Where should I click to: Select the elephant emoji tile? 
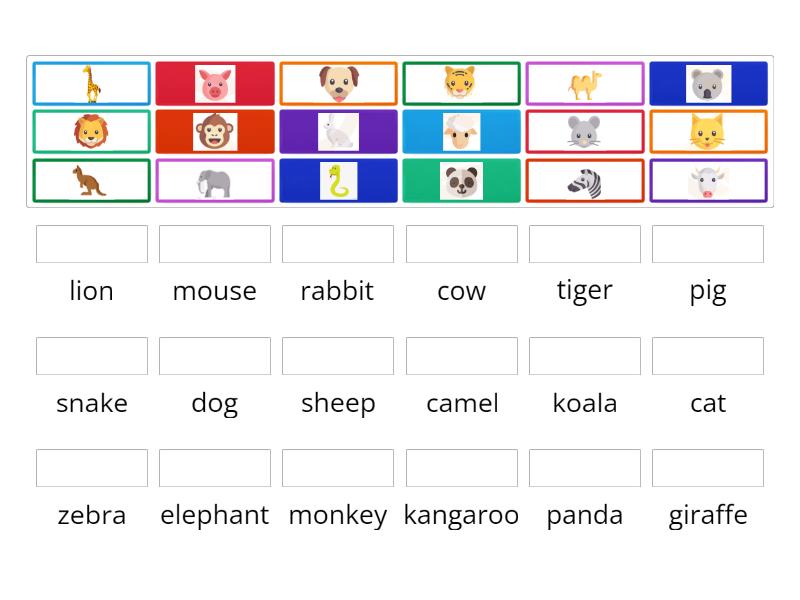214,181
